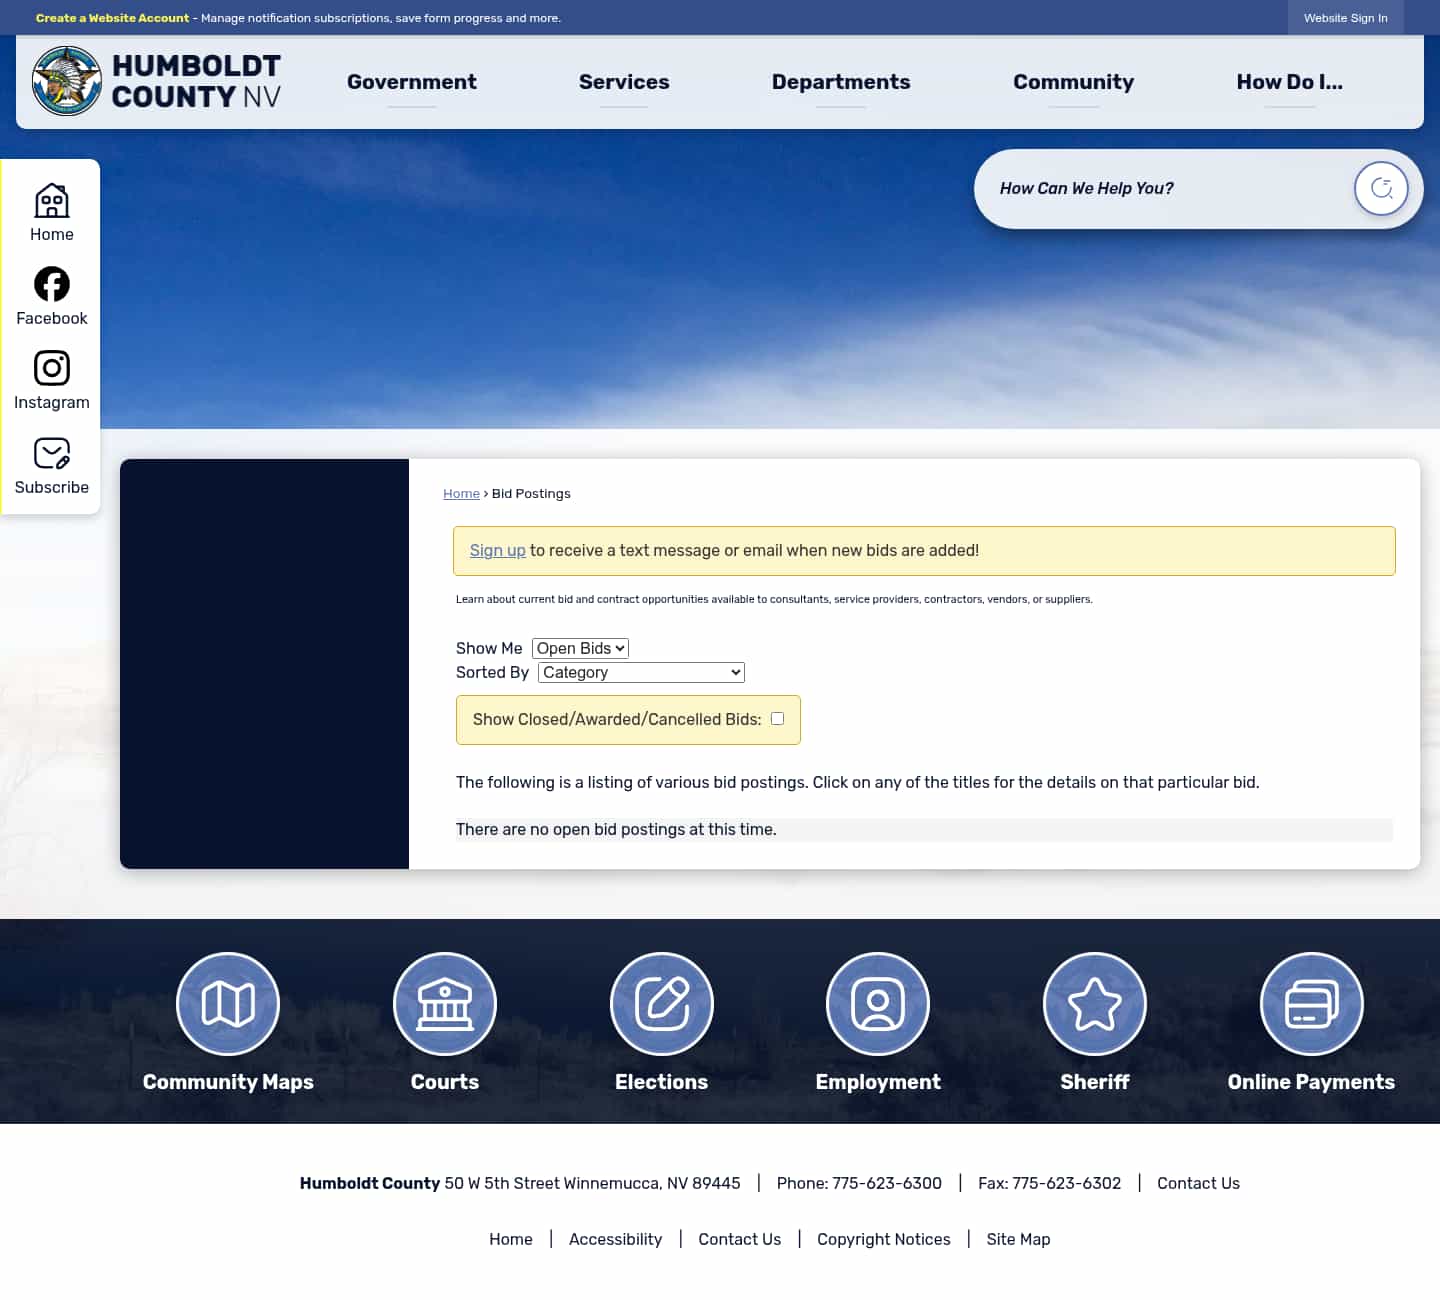1440x1300 pixels.
Task: Open the search magnifier icon
Action: [1381, 188]
